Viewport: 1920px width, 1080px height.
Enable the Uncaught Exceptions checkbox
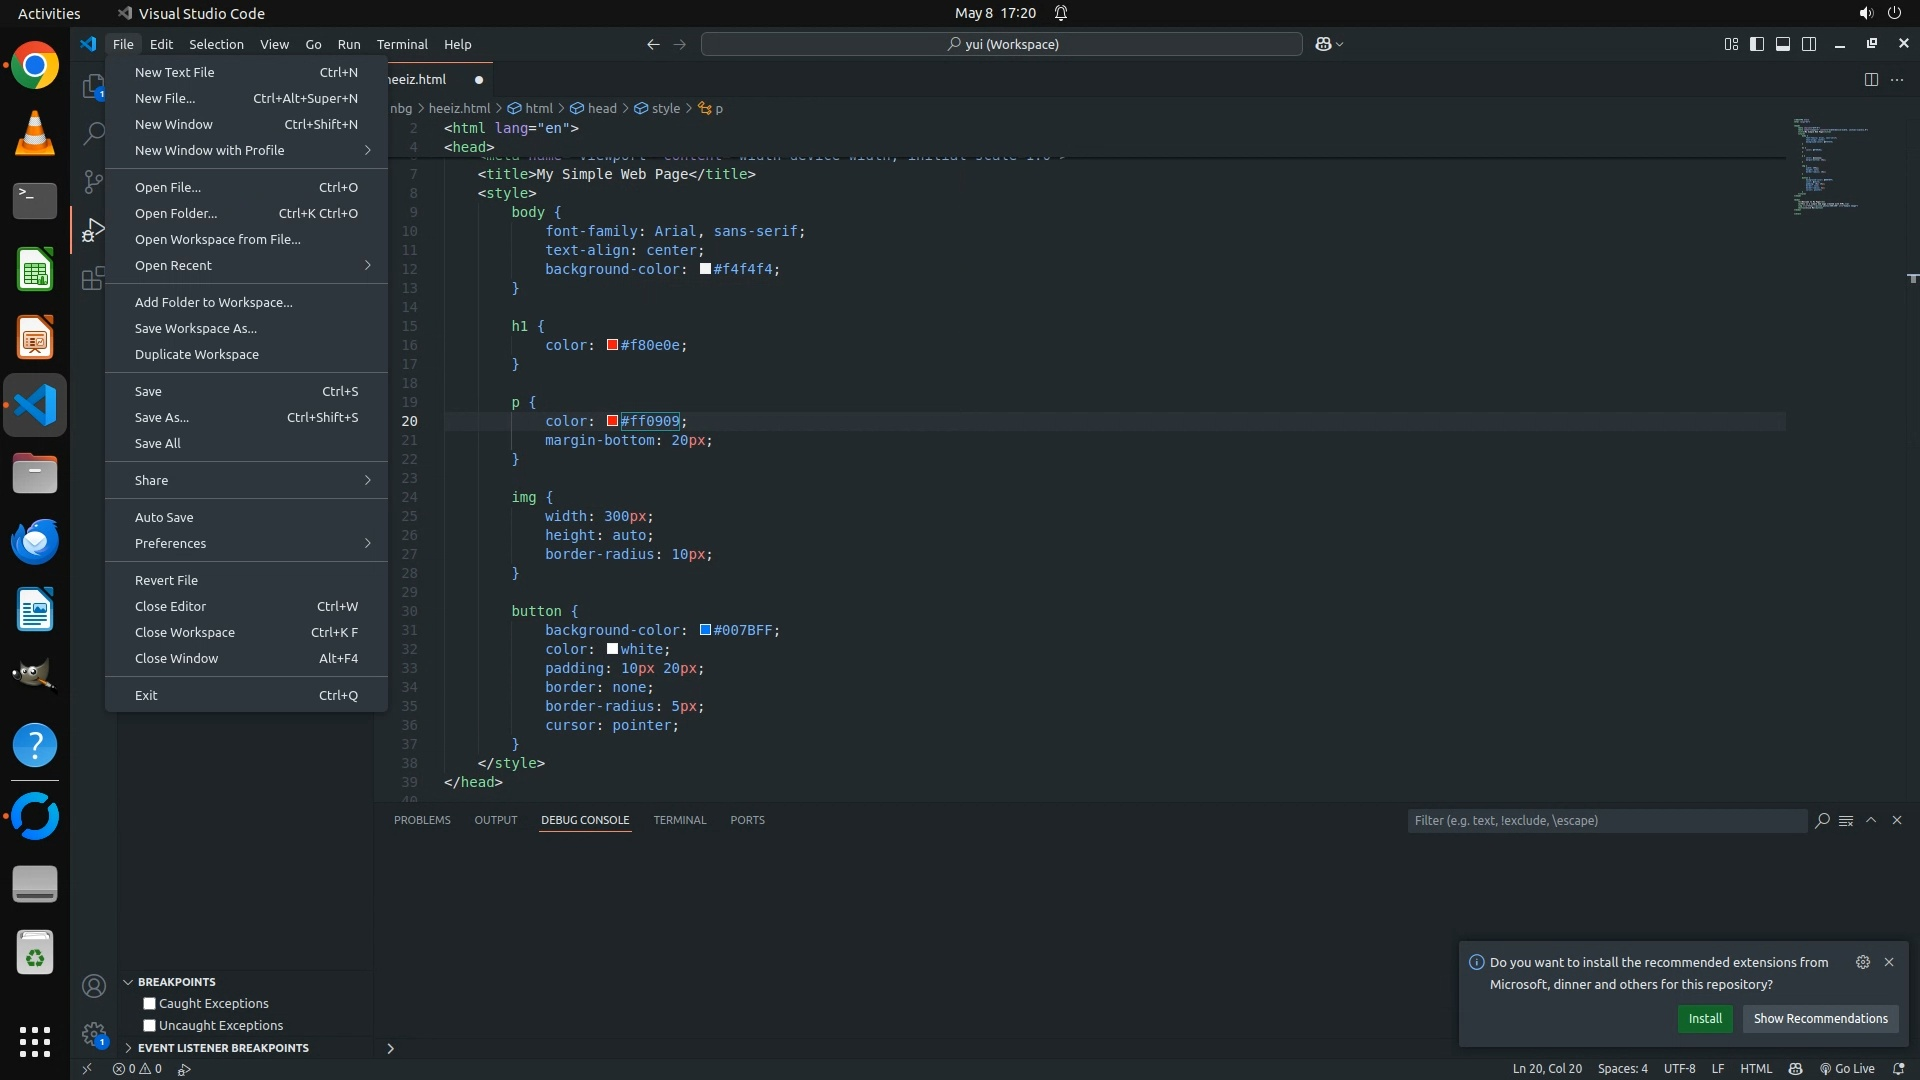tap(150, 1026)
